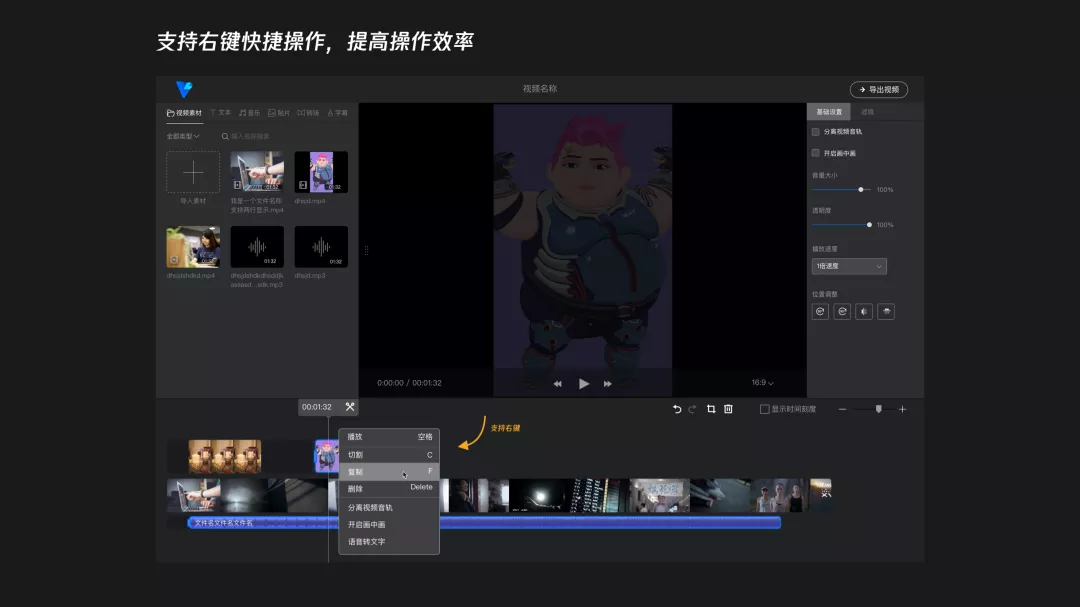Select the dhsjd.mp4 cartoon character thumbnail
The image size is (1080, 607).
(x=321, y=172)
